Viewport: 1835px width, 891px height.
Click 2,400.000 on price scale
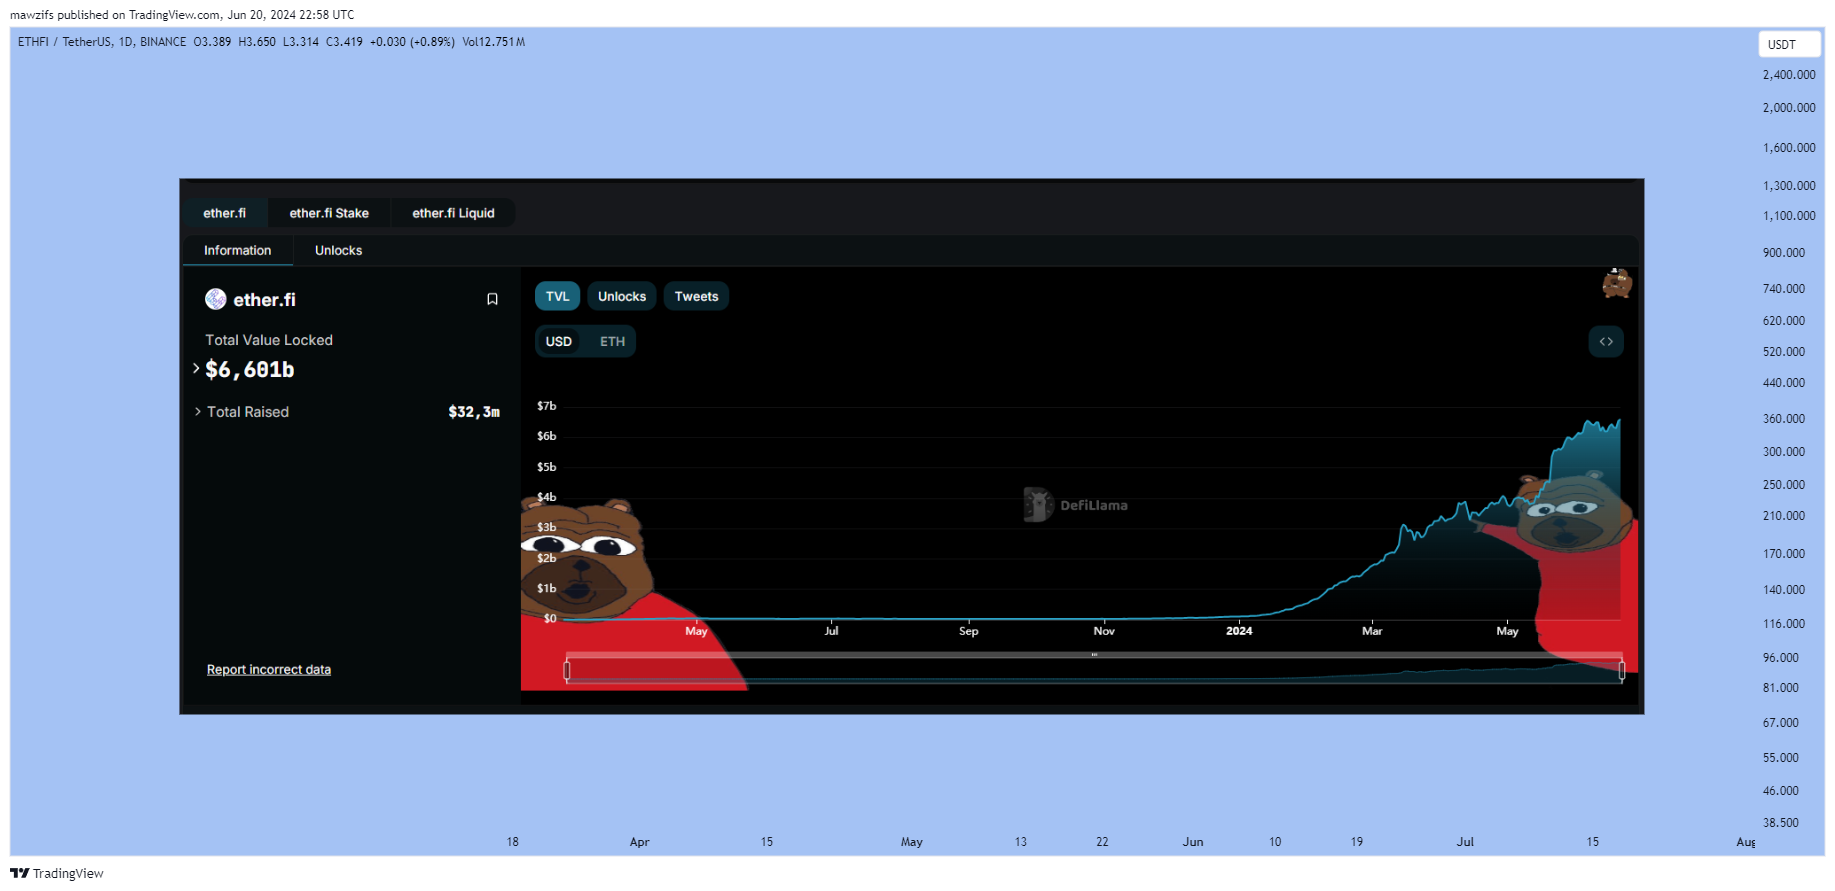[x=1789, y=75]
